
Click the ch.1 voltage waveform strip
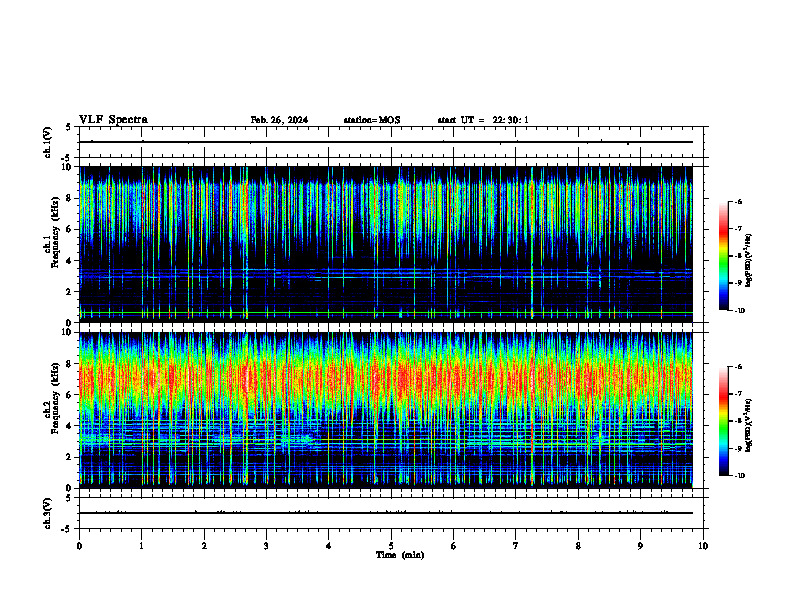[391, 142]
